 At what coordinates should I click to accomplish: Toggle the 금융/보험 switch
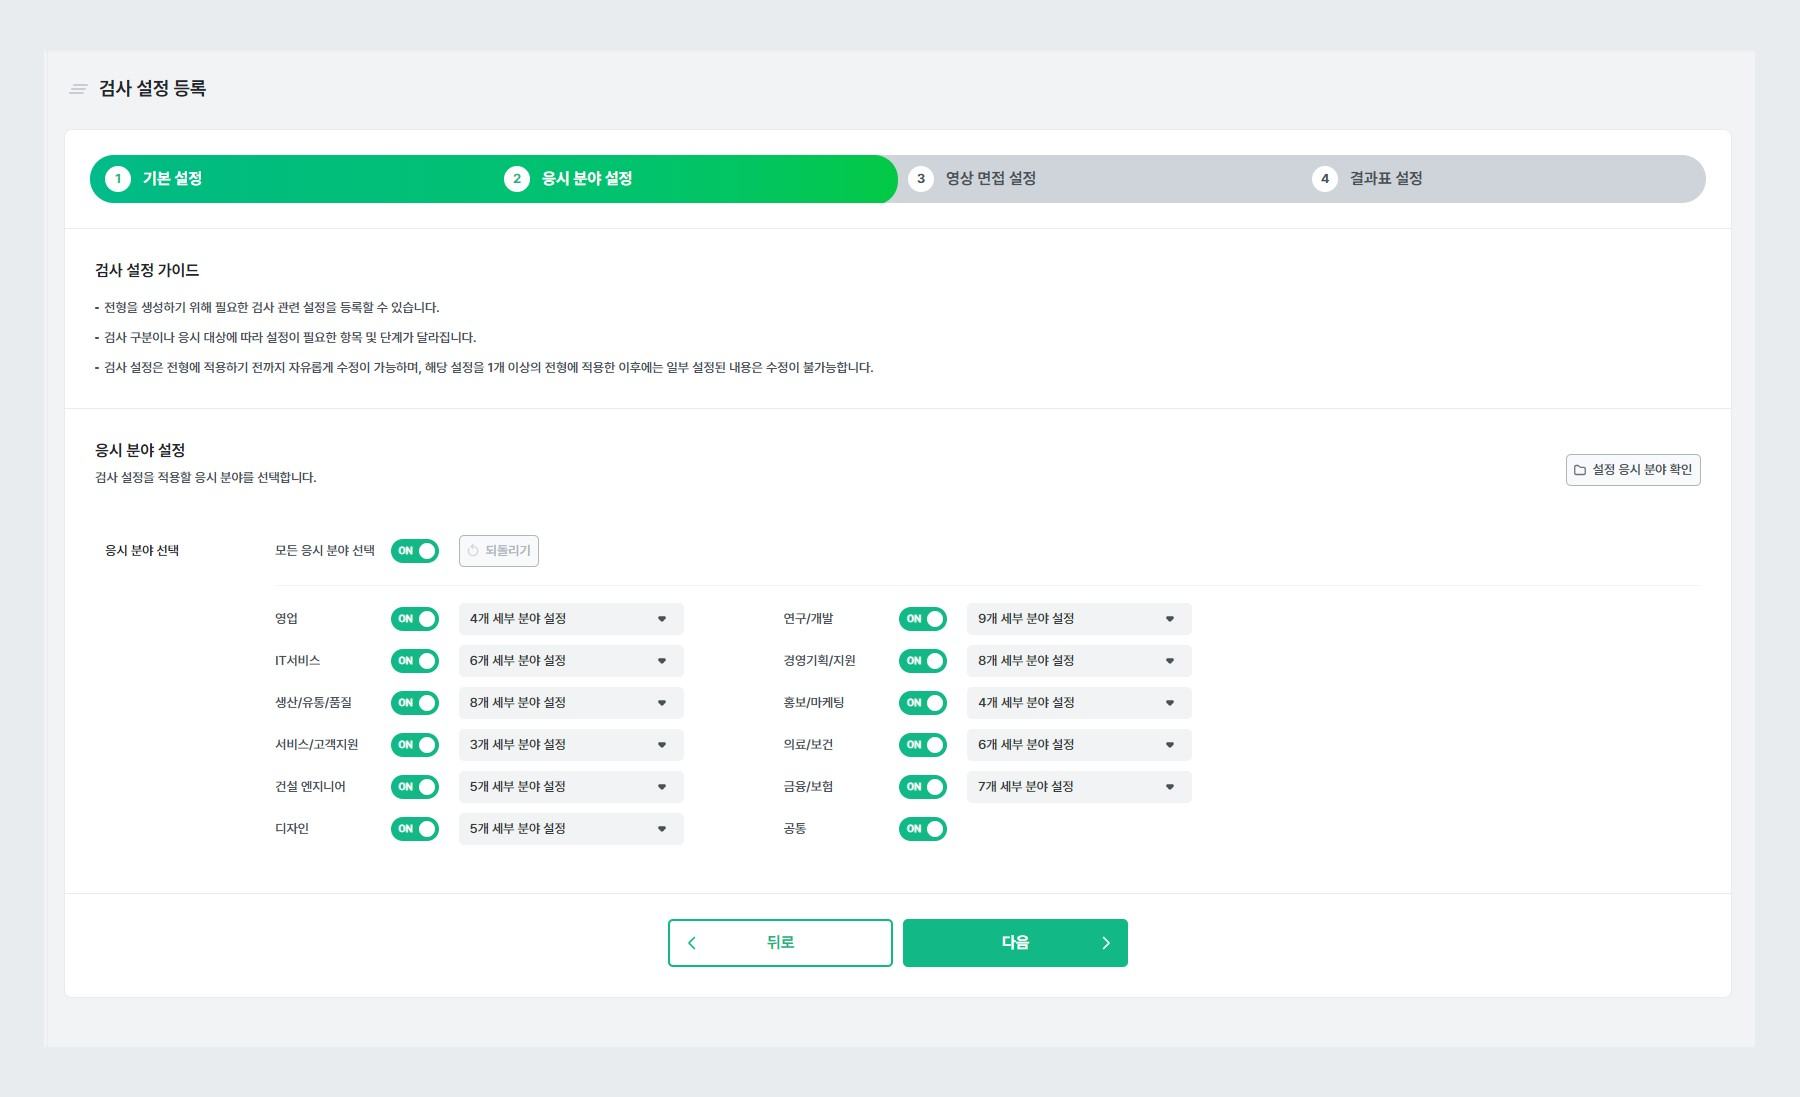923,787
